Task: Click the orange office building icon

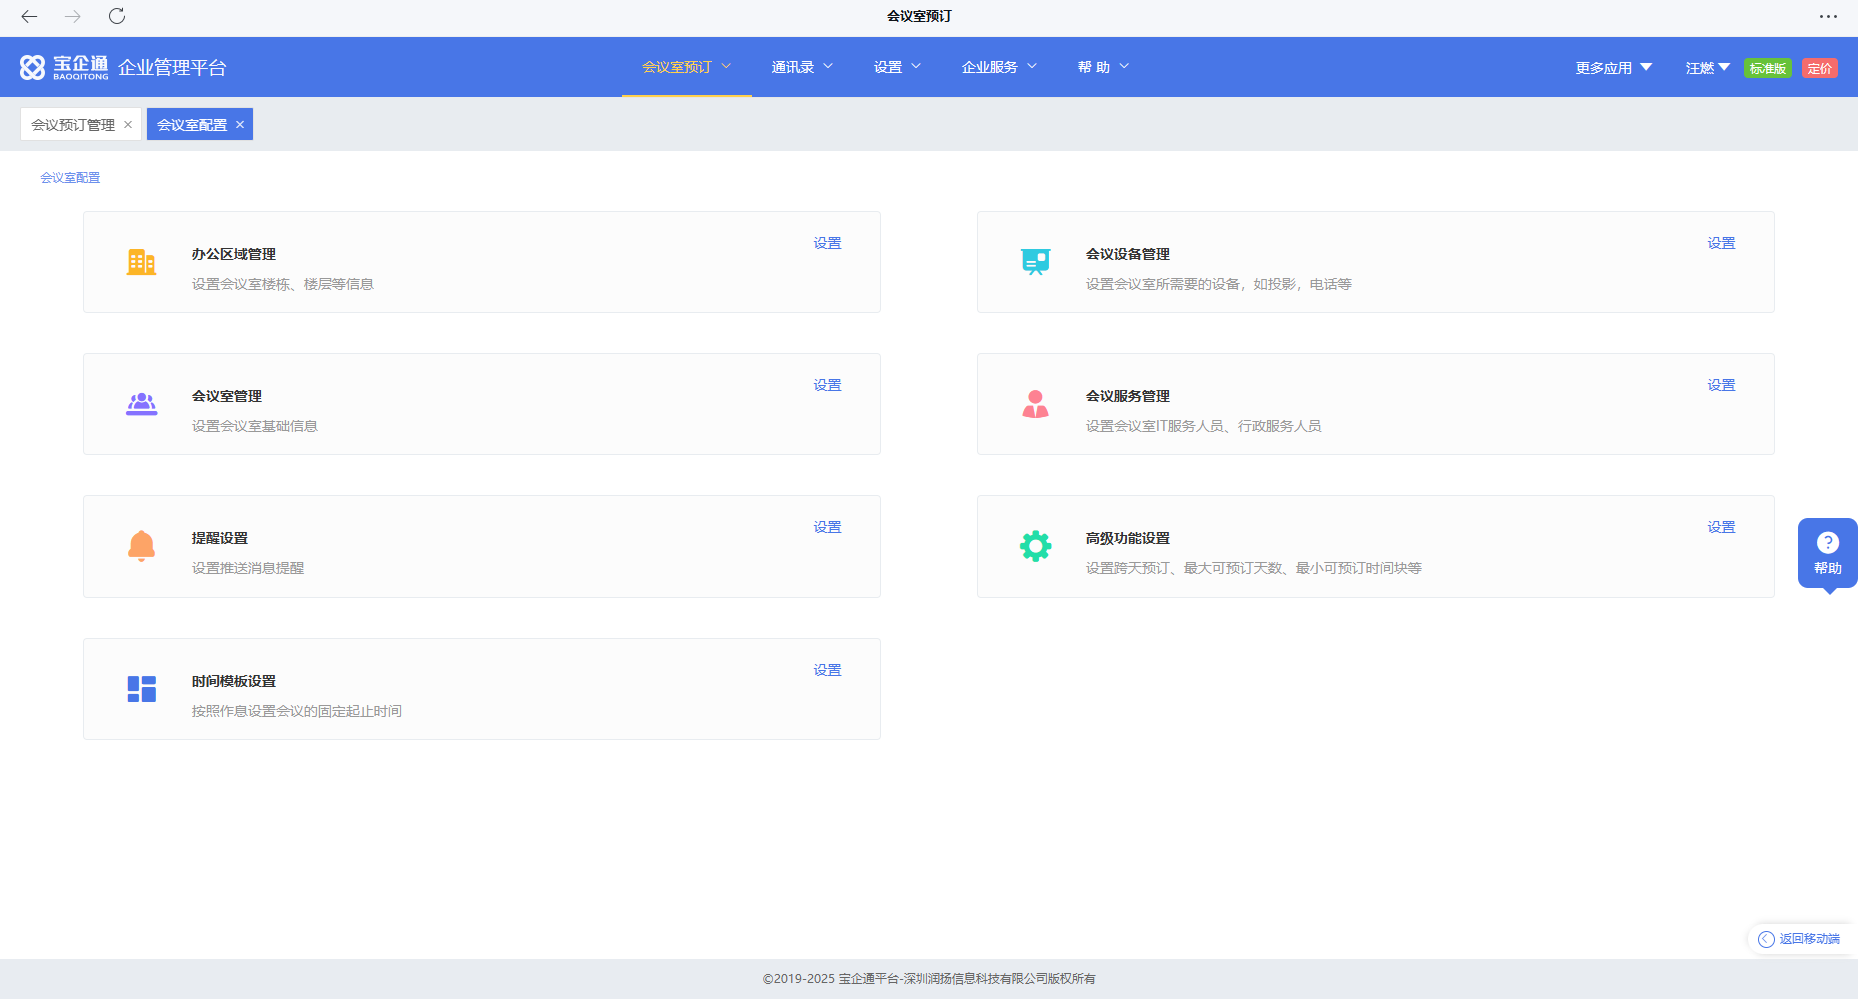Action: click(x=141, y=262)
